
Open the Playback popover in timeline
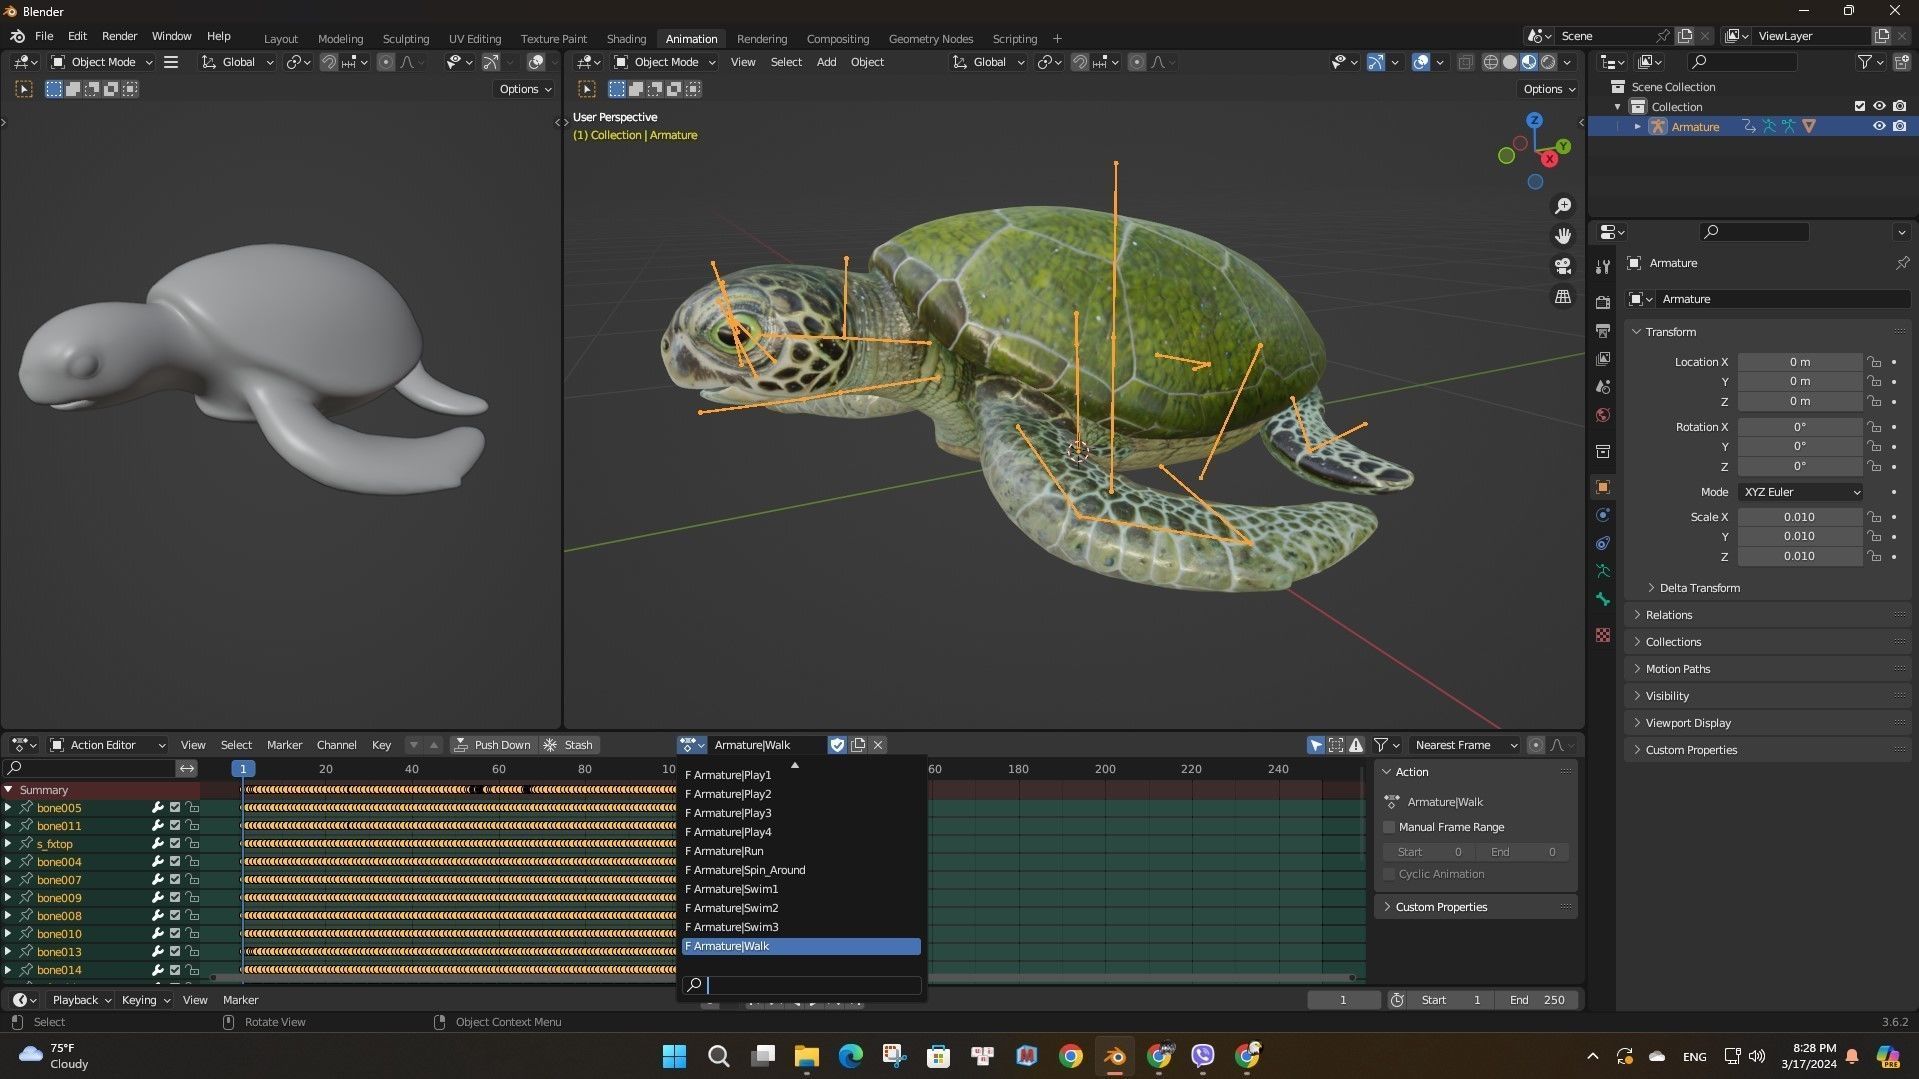click(x=81, y=1000)
